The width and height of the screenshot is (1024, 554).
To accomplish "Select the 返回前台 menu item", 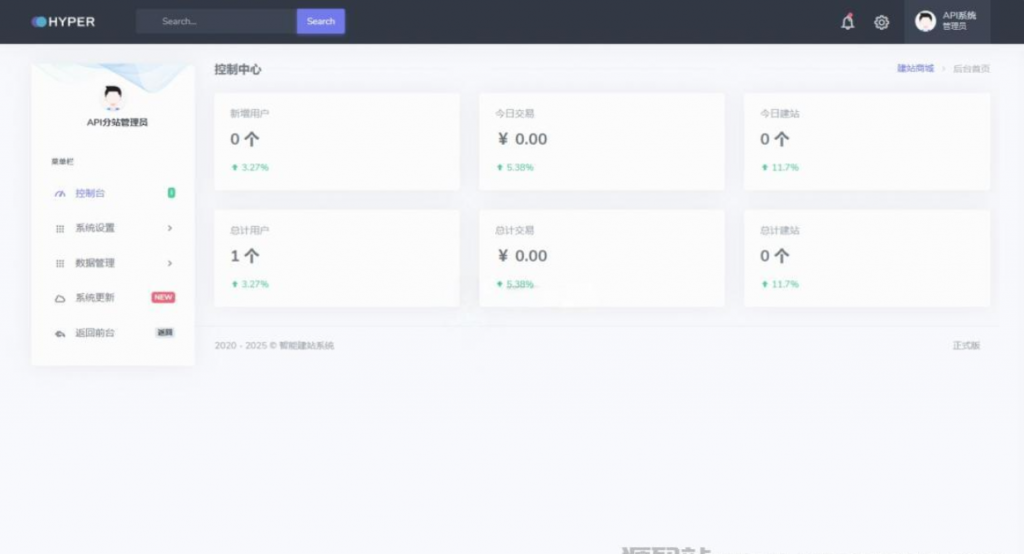I will pos(95,333).
